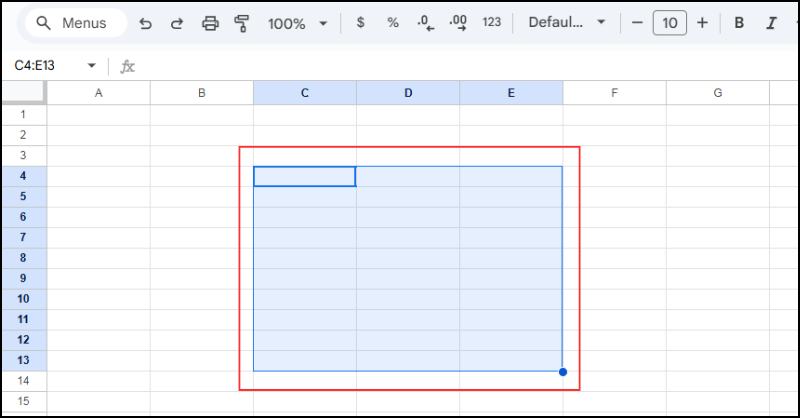800x418 pixels.
Task: Expand the Name box dropdown arrow
Action: 92,66
